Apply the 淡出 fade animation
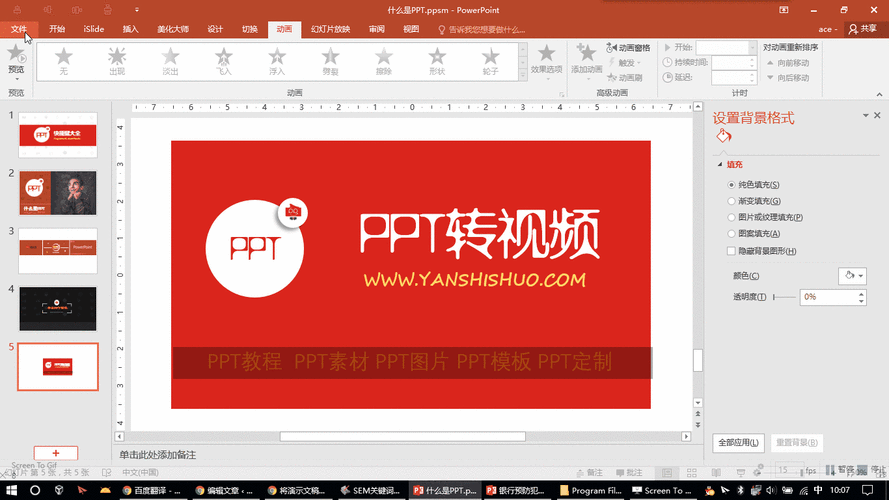Image resolution: width=889 pixels, height=500 pixels. 170,61
